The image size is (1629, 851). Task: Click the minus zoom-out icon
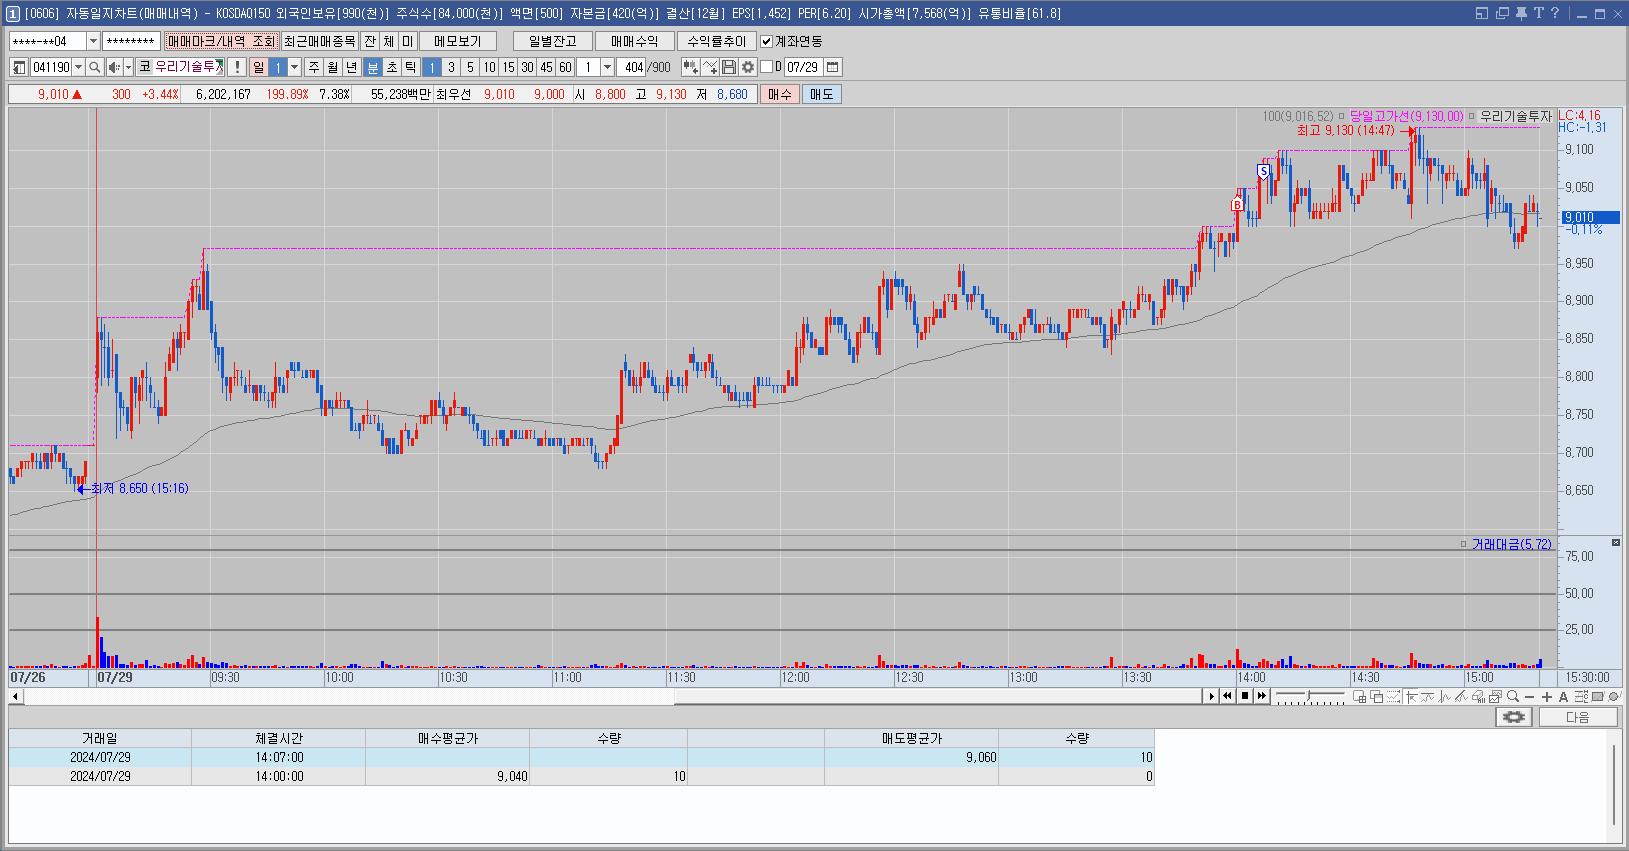point(1530,697)
